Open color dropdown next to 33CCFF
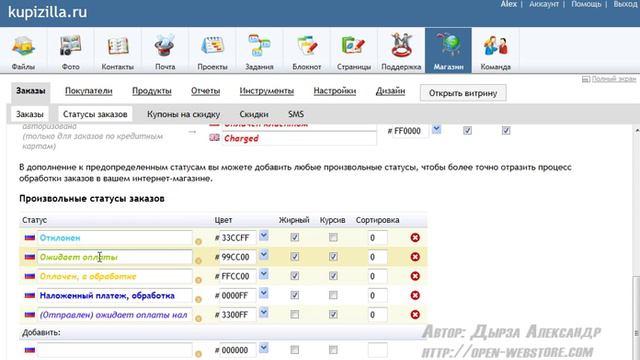The width and height of the screenshot is (640, 360). pos(264,236)
